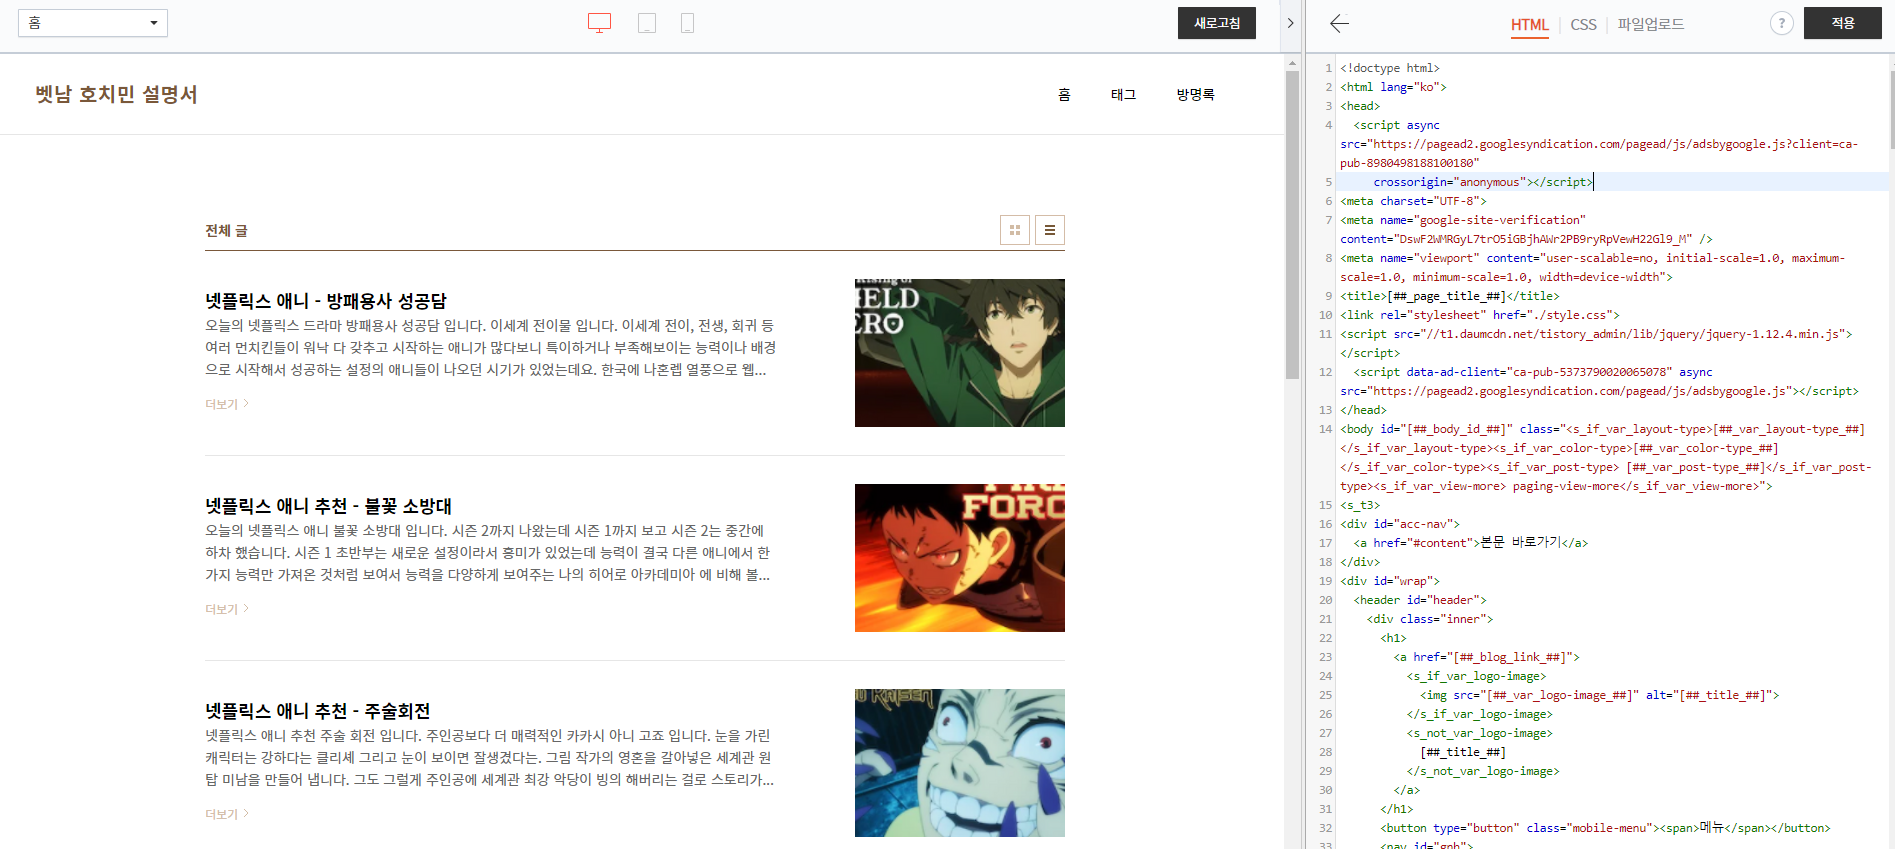Viewport: 1895px width, 849px height.
Task: Click the 방패용사 post summary text
Action: click(491, 348)
